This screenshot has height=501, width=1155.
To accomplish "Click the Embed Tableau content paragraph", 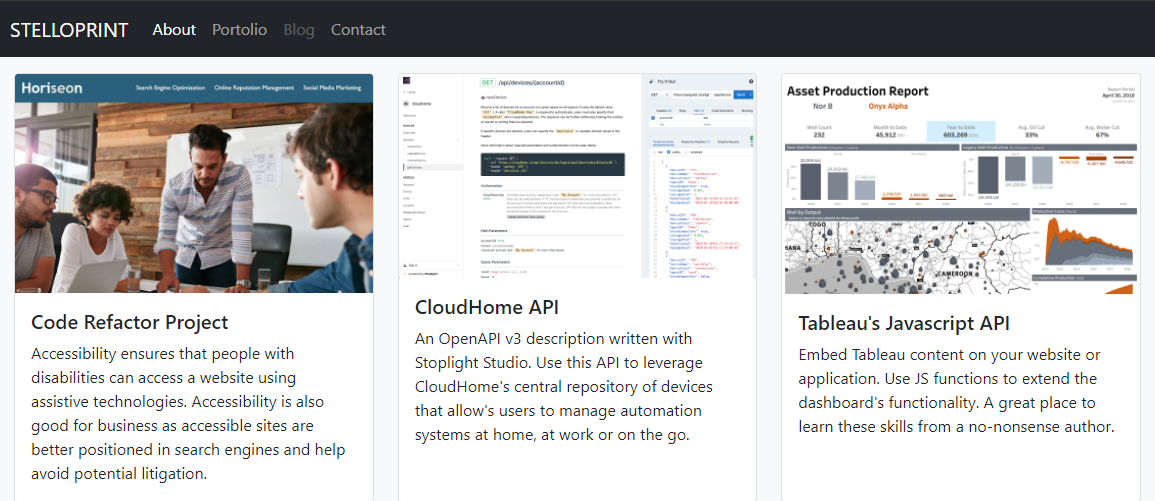I will point(955,390).
